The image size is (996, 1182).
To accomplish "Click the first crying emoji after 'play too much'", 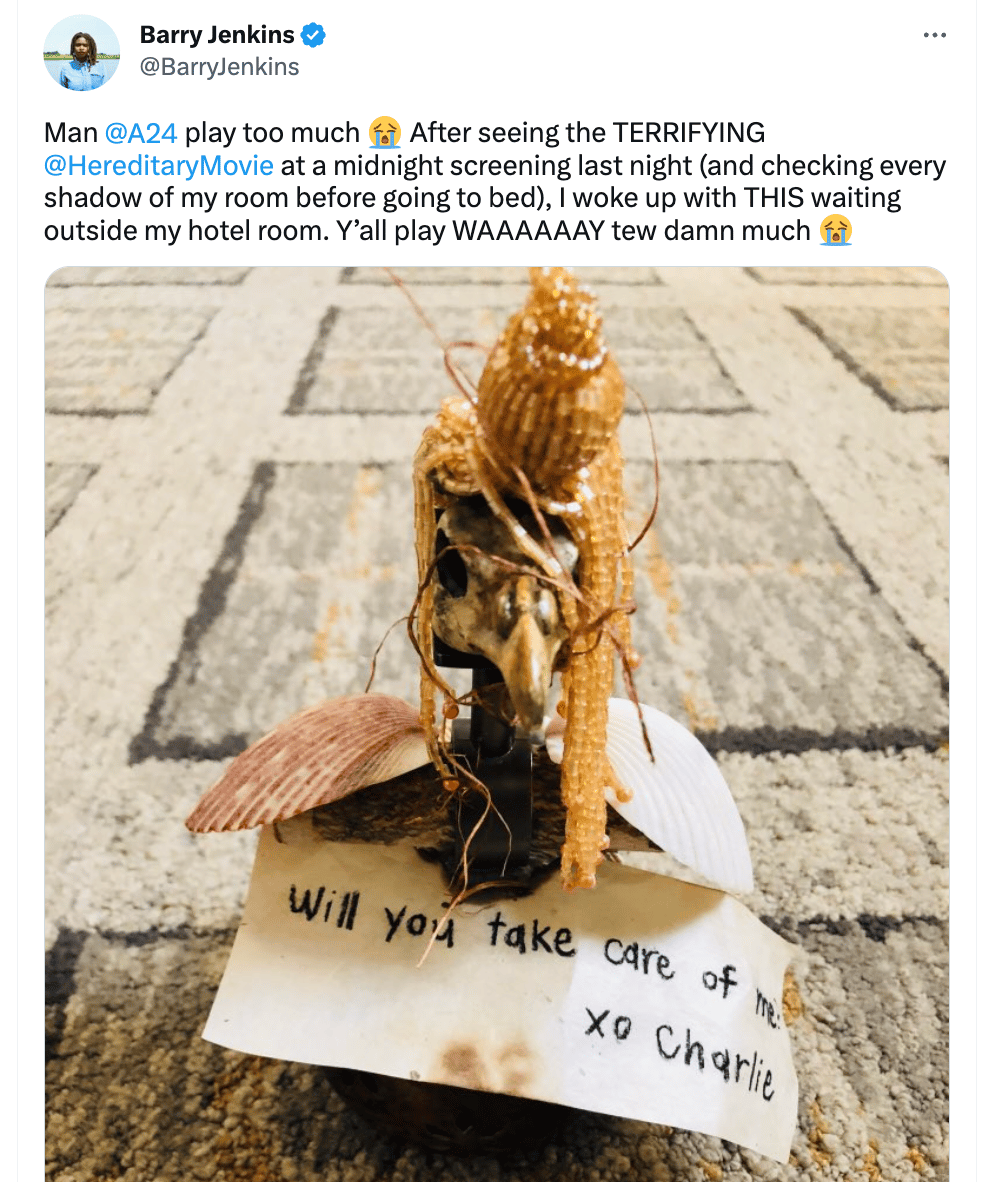I will [385, 133].
